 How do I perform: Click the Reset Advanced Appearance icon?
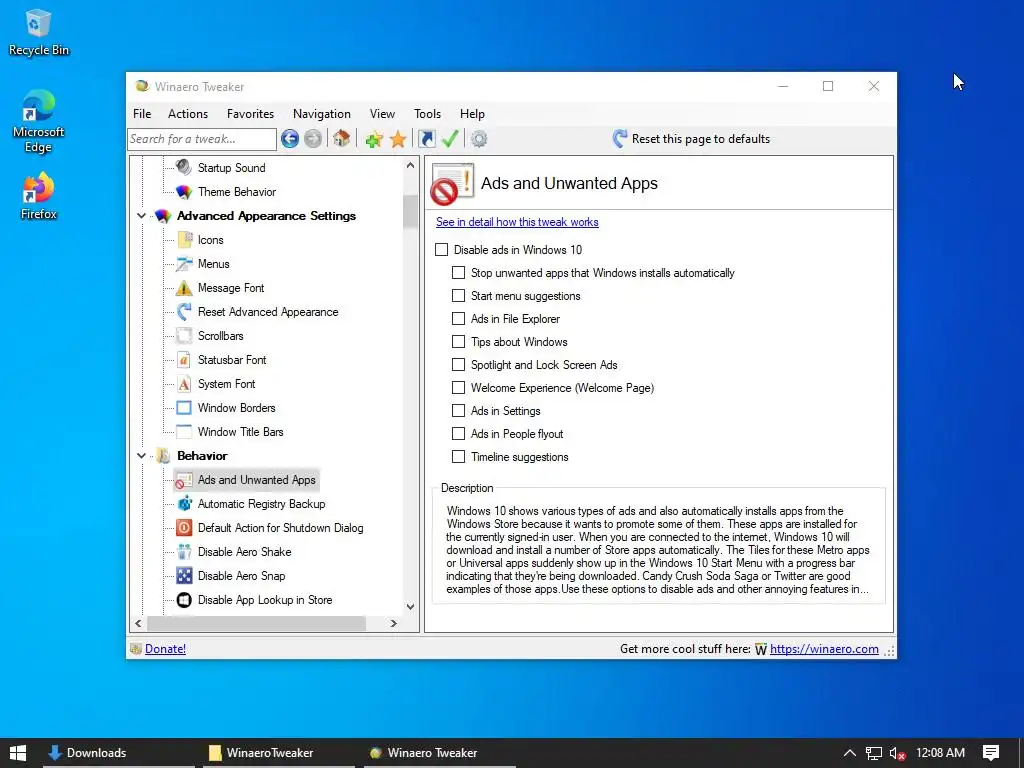tap(184, 312)
